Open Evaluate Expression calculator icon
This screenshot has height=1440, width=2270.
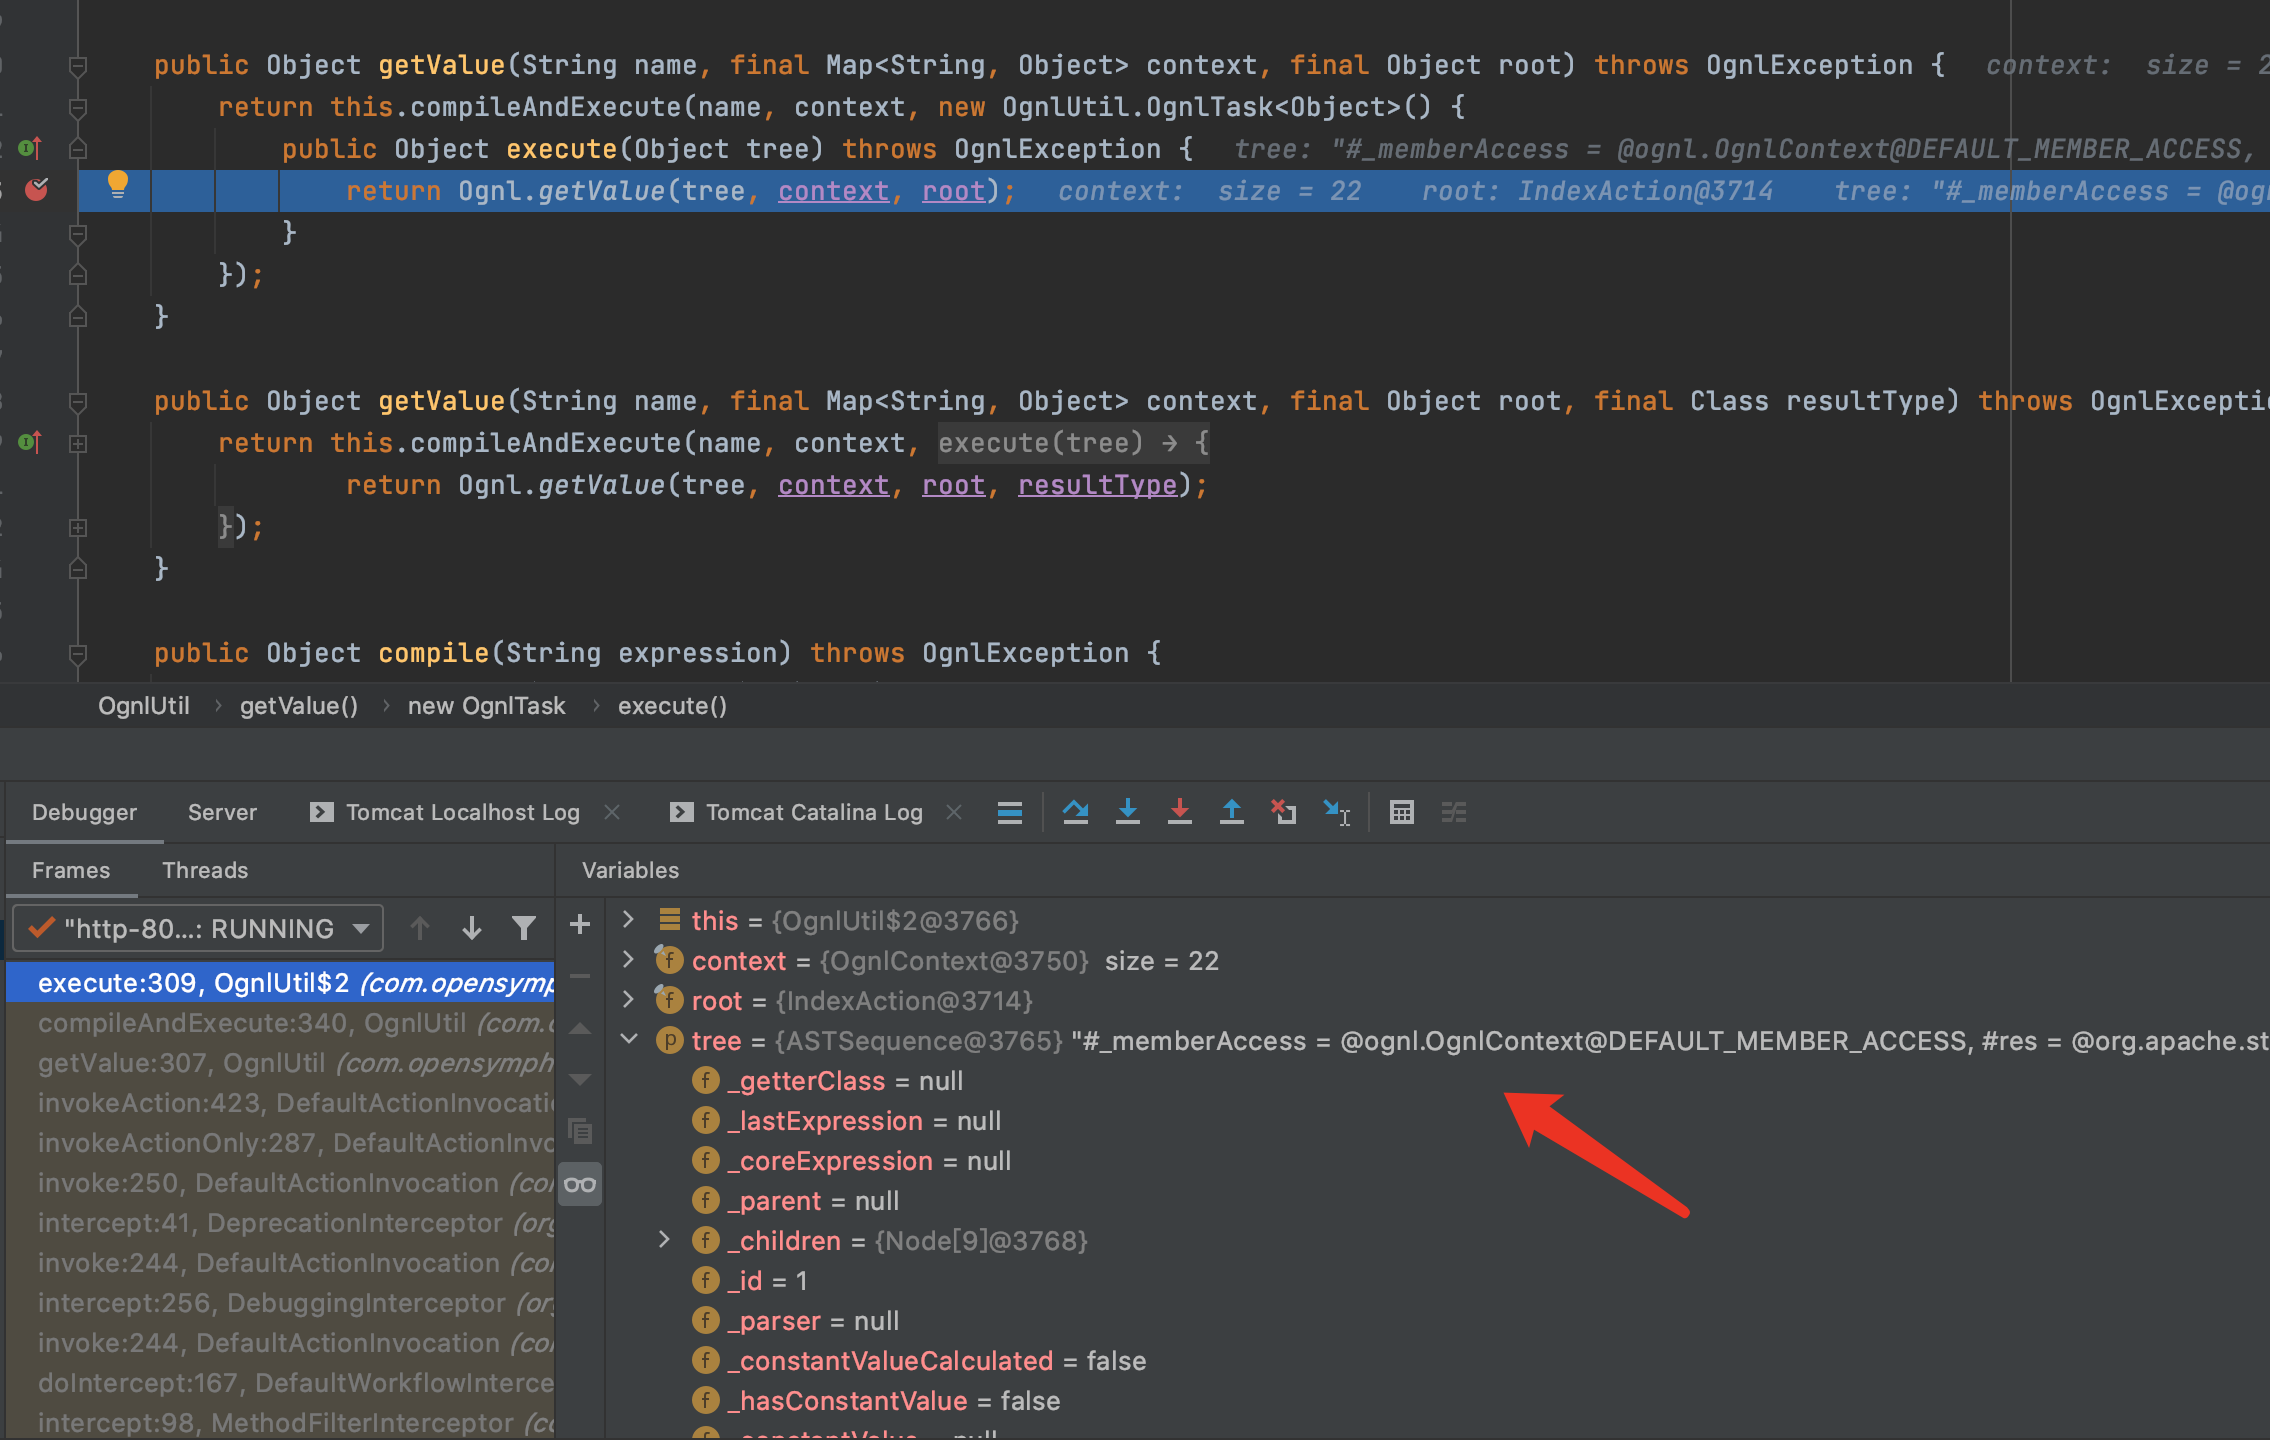(1401, 812)
